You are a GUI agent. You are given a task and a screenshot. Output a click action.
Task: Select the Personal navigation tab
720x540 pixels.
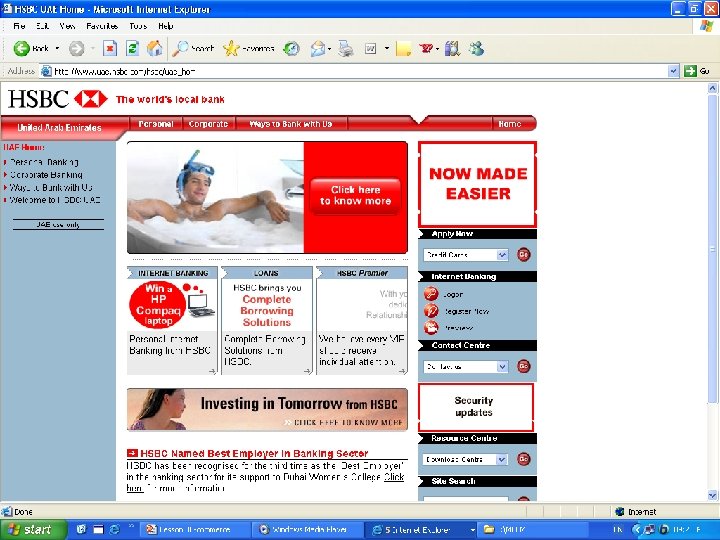[x=156, y=124]
